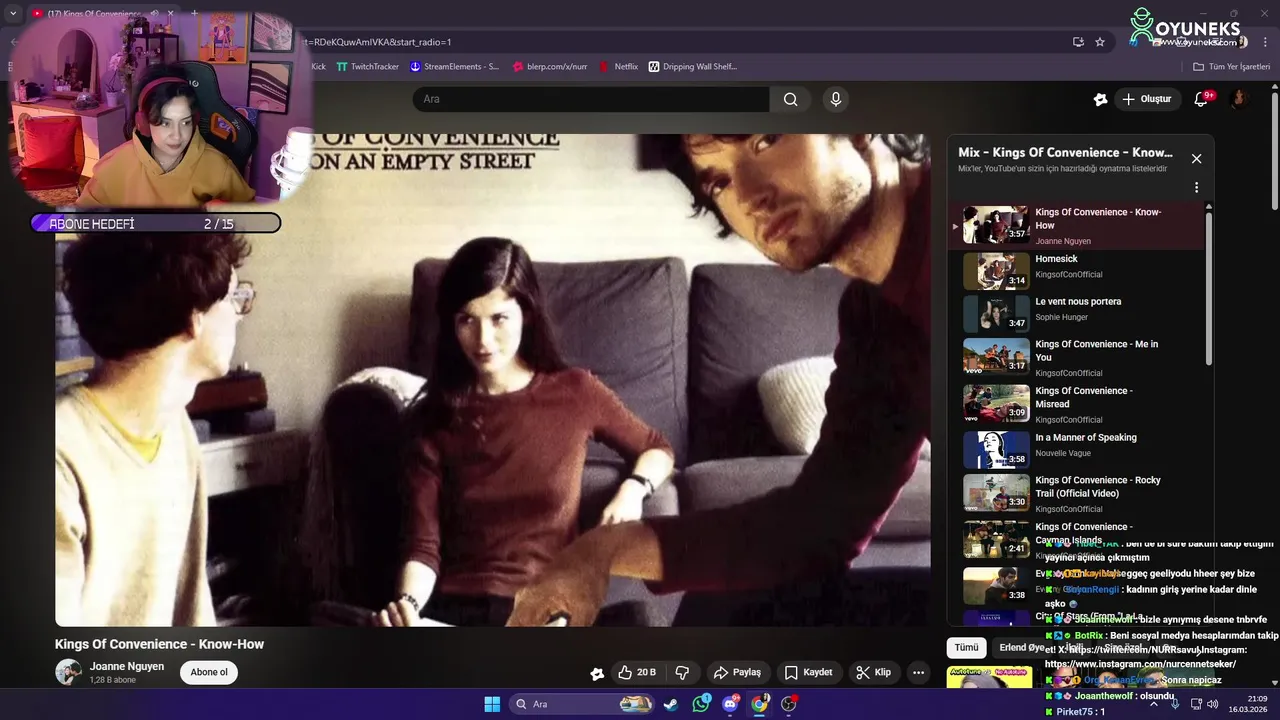
Task: Open OBS Studio from the taskbar
Action: (789, 704)
